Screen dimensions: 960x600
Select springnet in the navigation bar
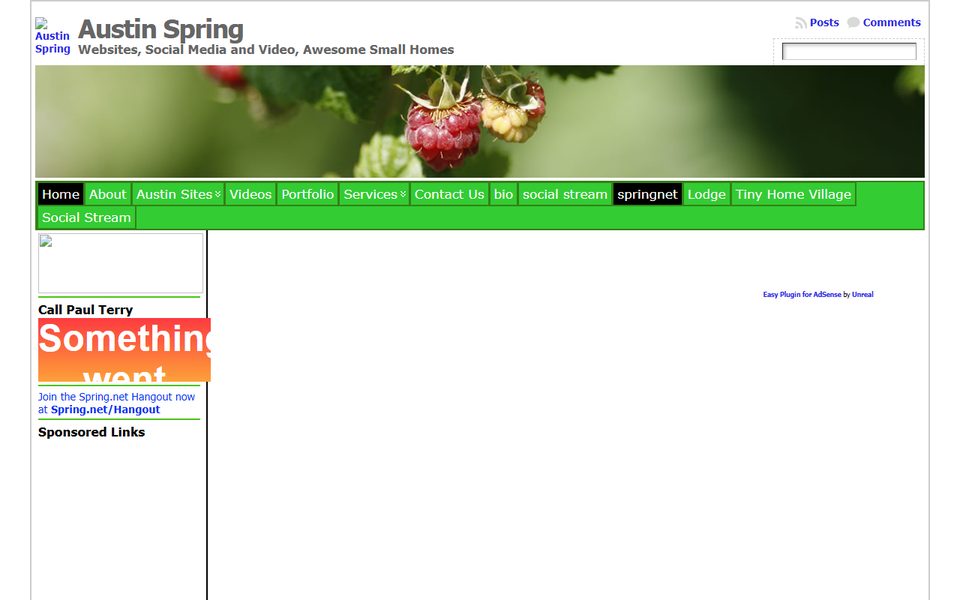point(647,194)
